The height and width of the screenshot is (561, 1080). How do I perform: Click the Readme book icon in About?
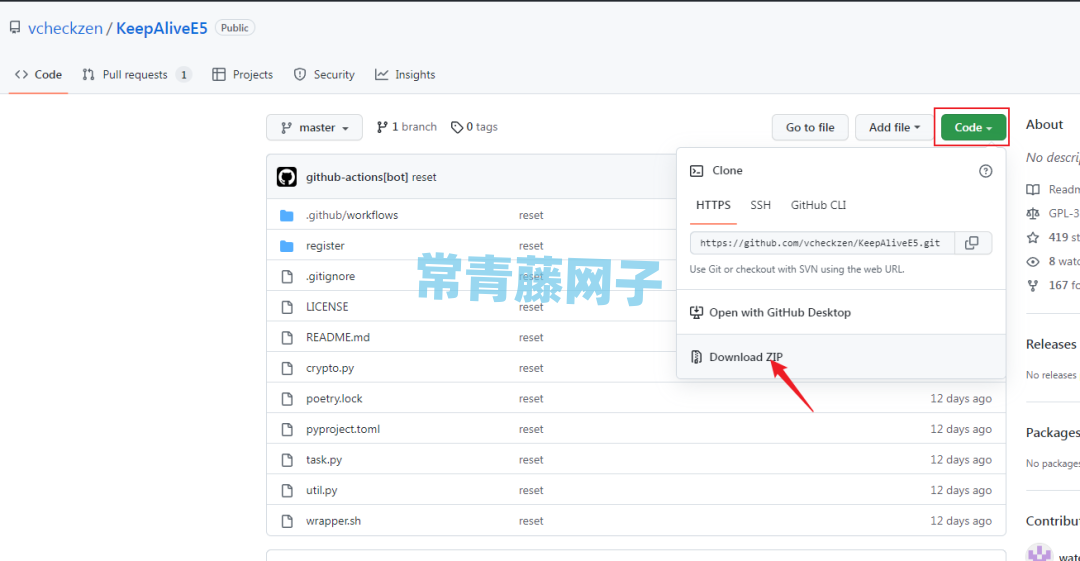pos(1032,190)
